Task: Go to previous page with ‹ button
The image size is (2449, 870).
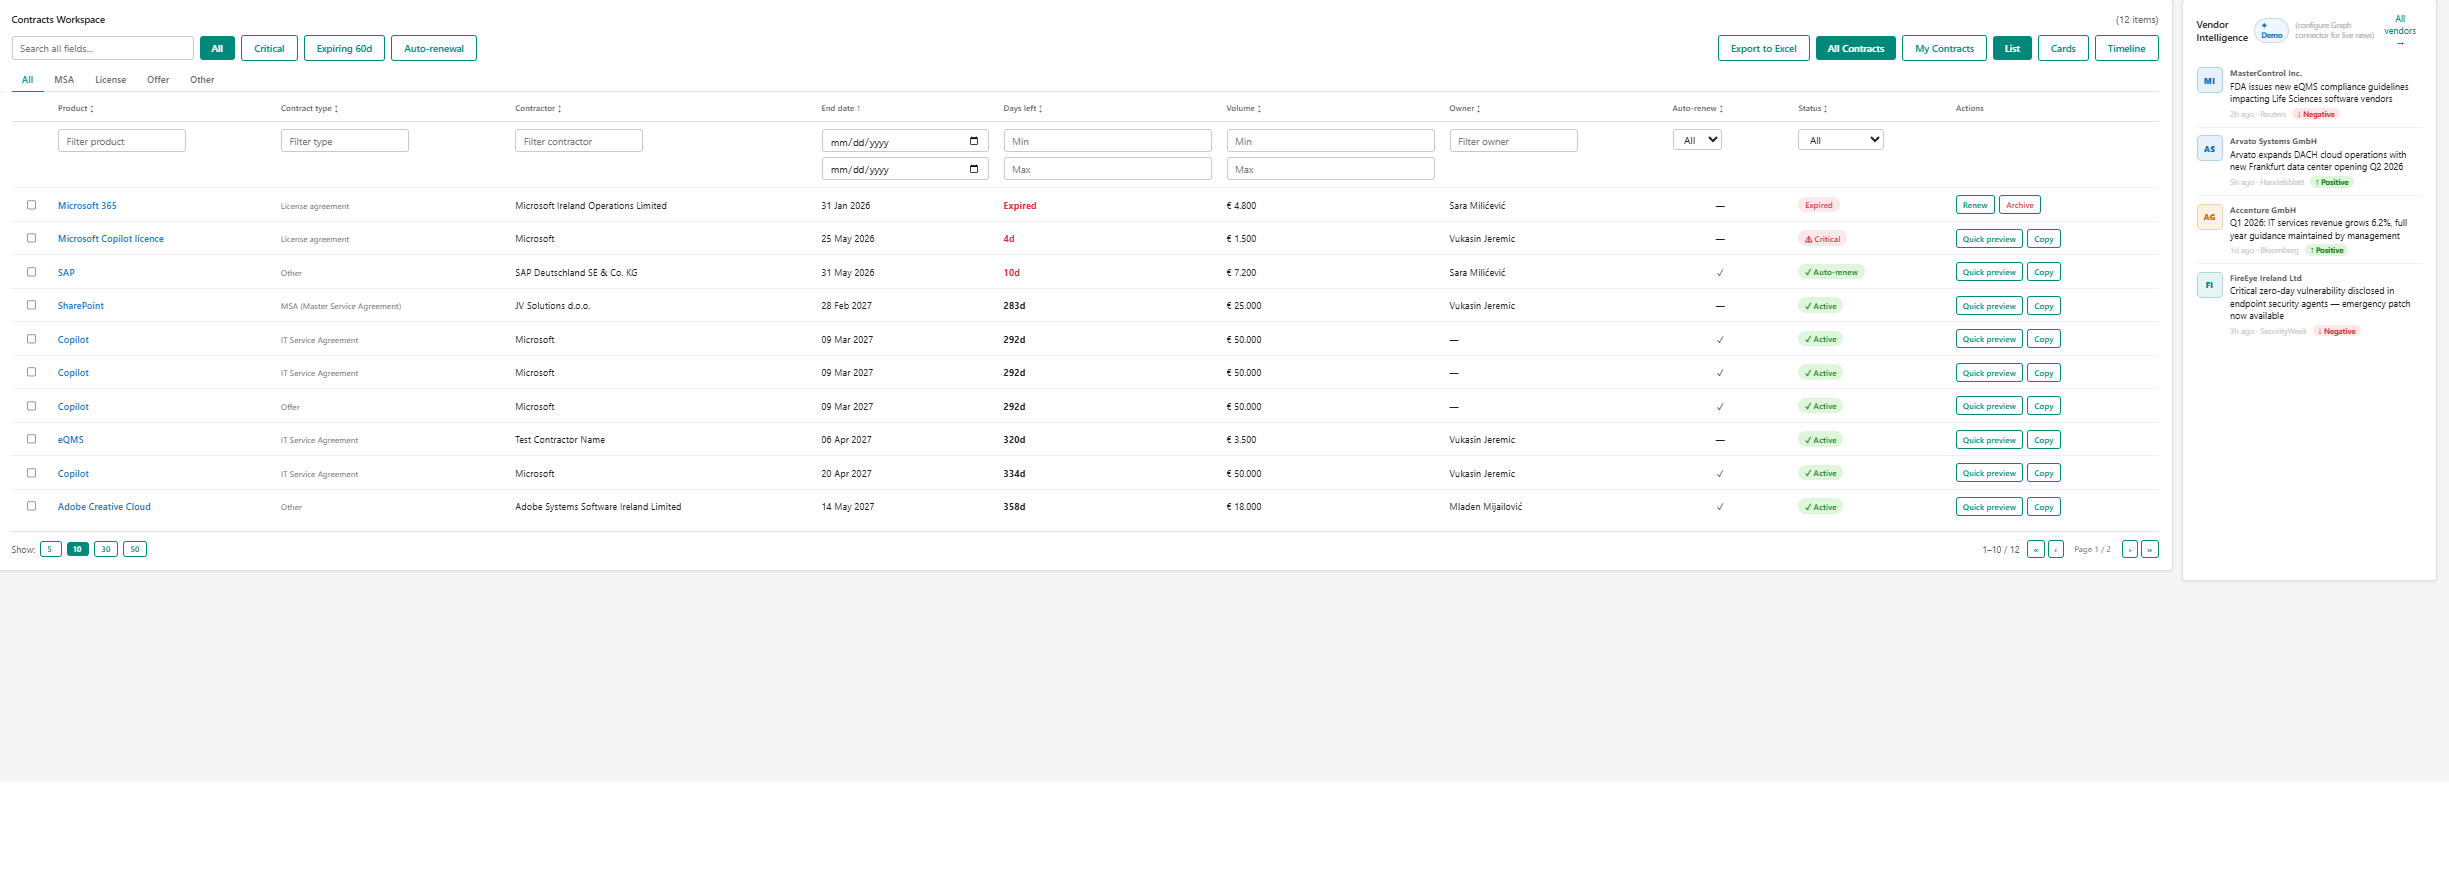Action: 2056,549
